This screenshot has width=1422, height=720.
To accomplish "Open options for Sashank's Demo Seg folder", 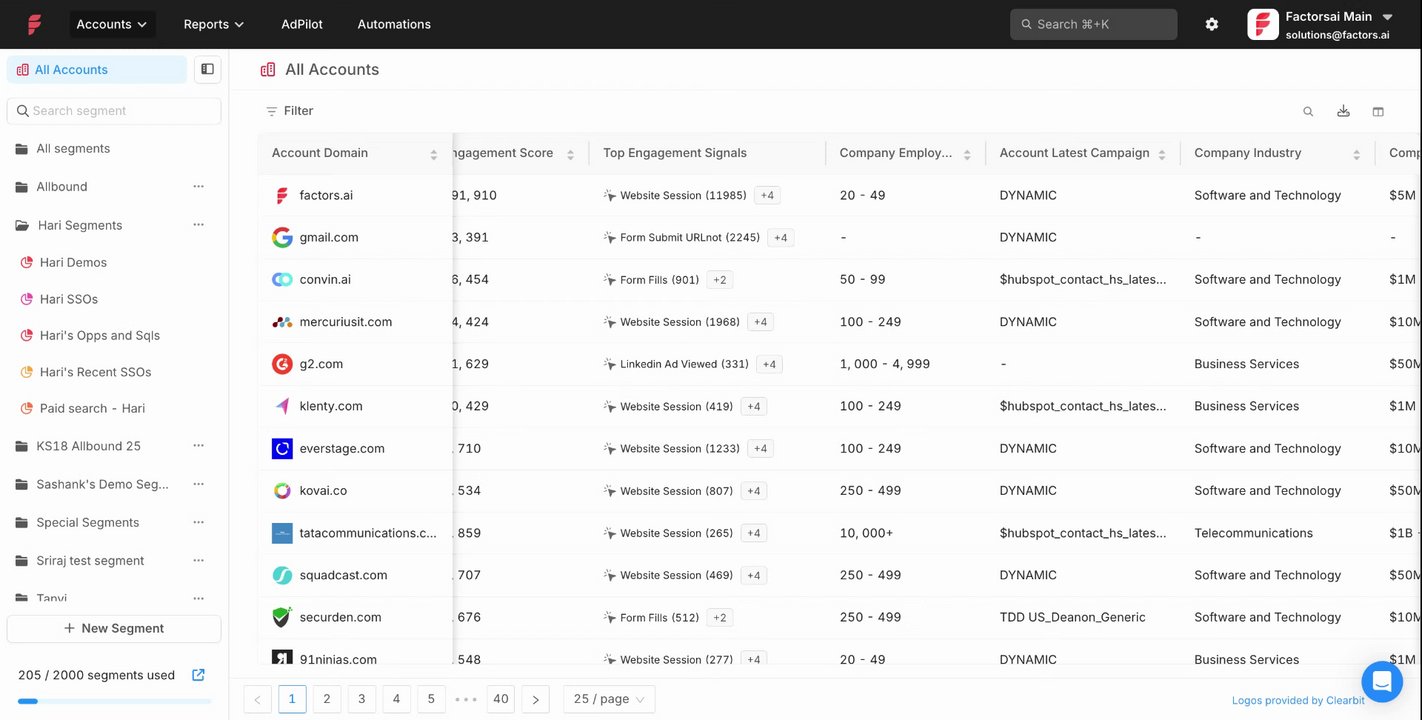I will [x=198, y=484].
